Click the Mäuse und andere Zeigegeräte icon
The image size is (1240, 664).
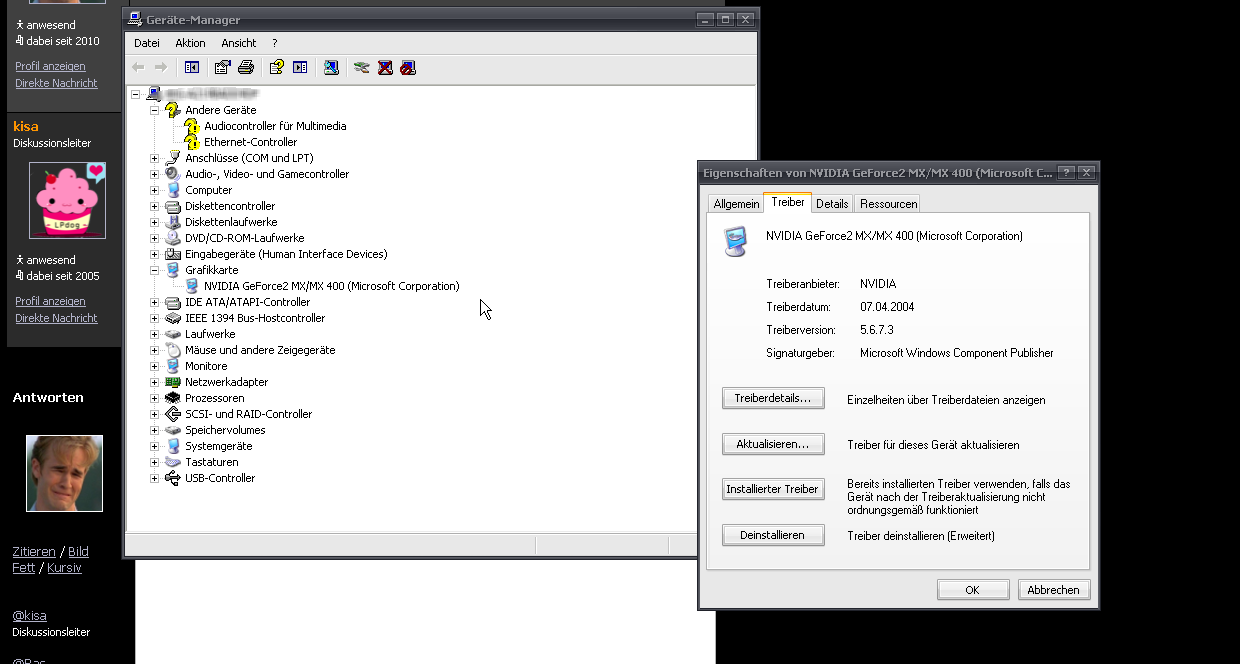coord(173,350)
